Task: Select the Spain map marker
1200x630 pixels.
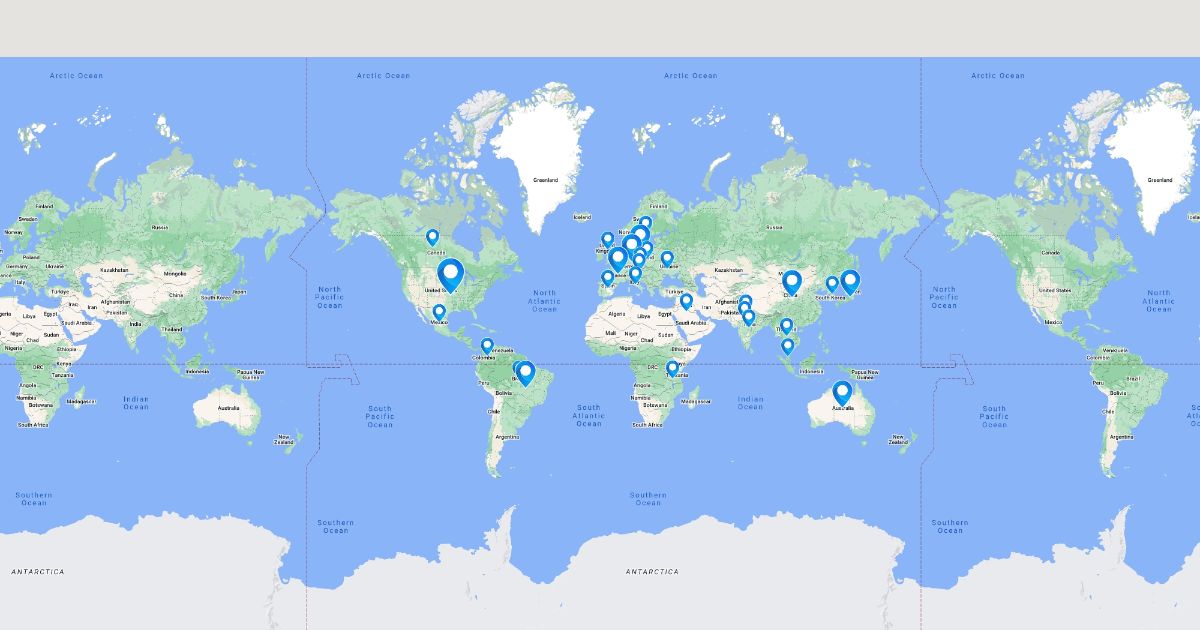Action: 607,277
